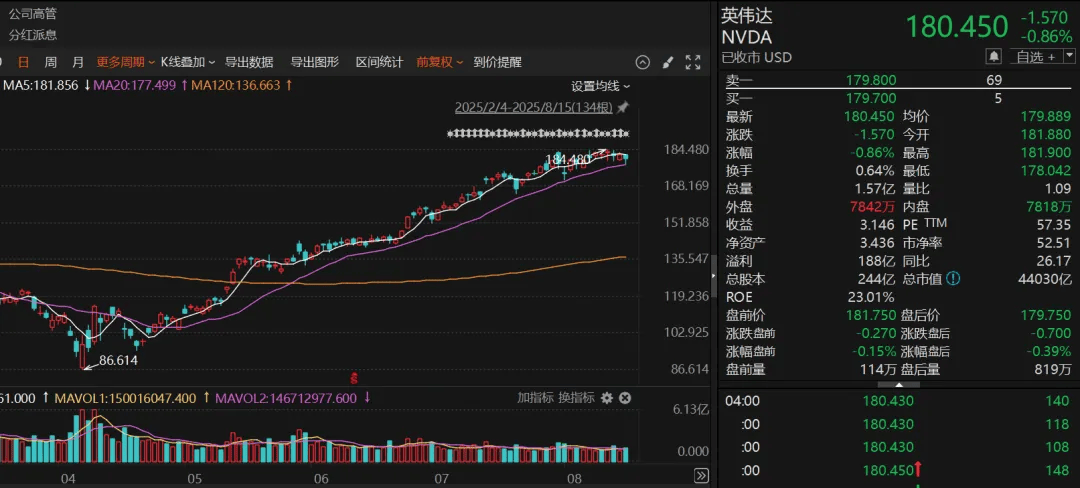Open the 更多周期 period dropdown

tap(125, 62)
